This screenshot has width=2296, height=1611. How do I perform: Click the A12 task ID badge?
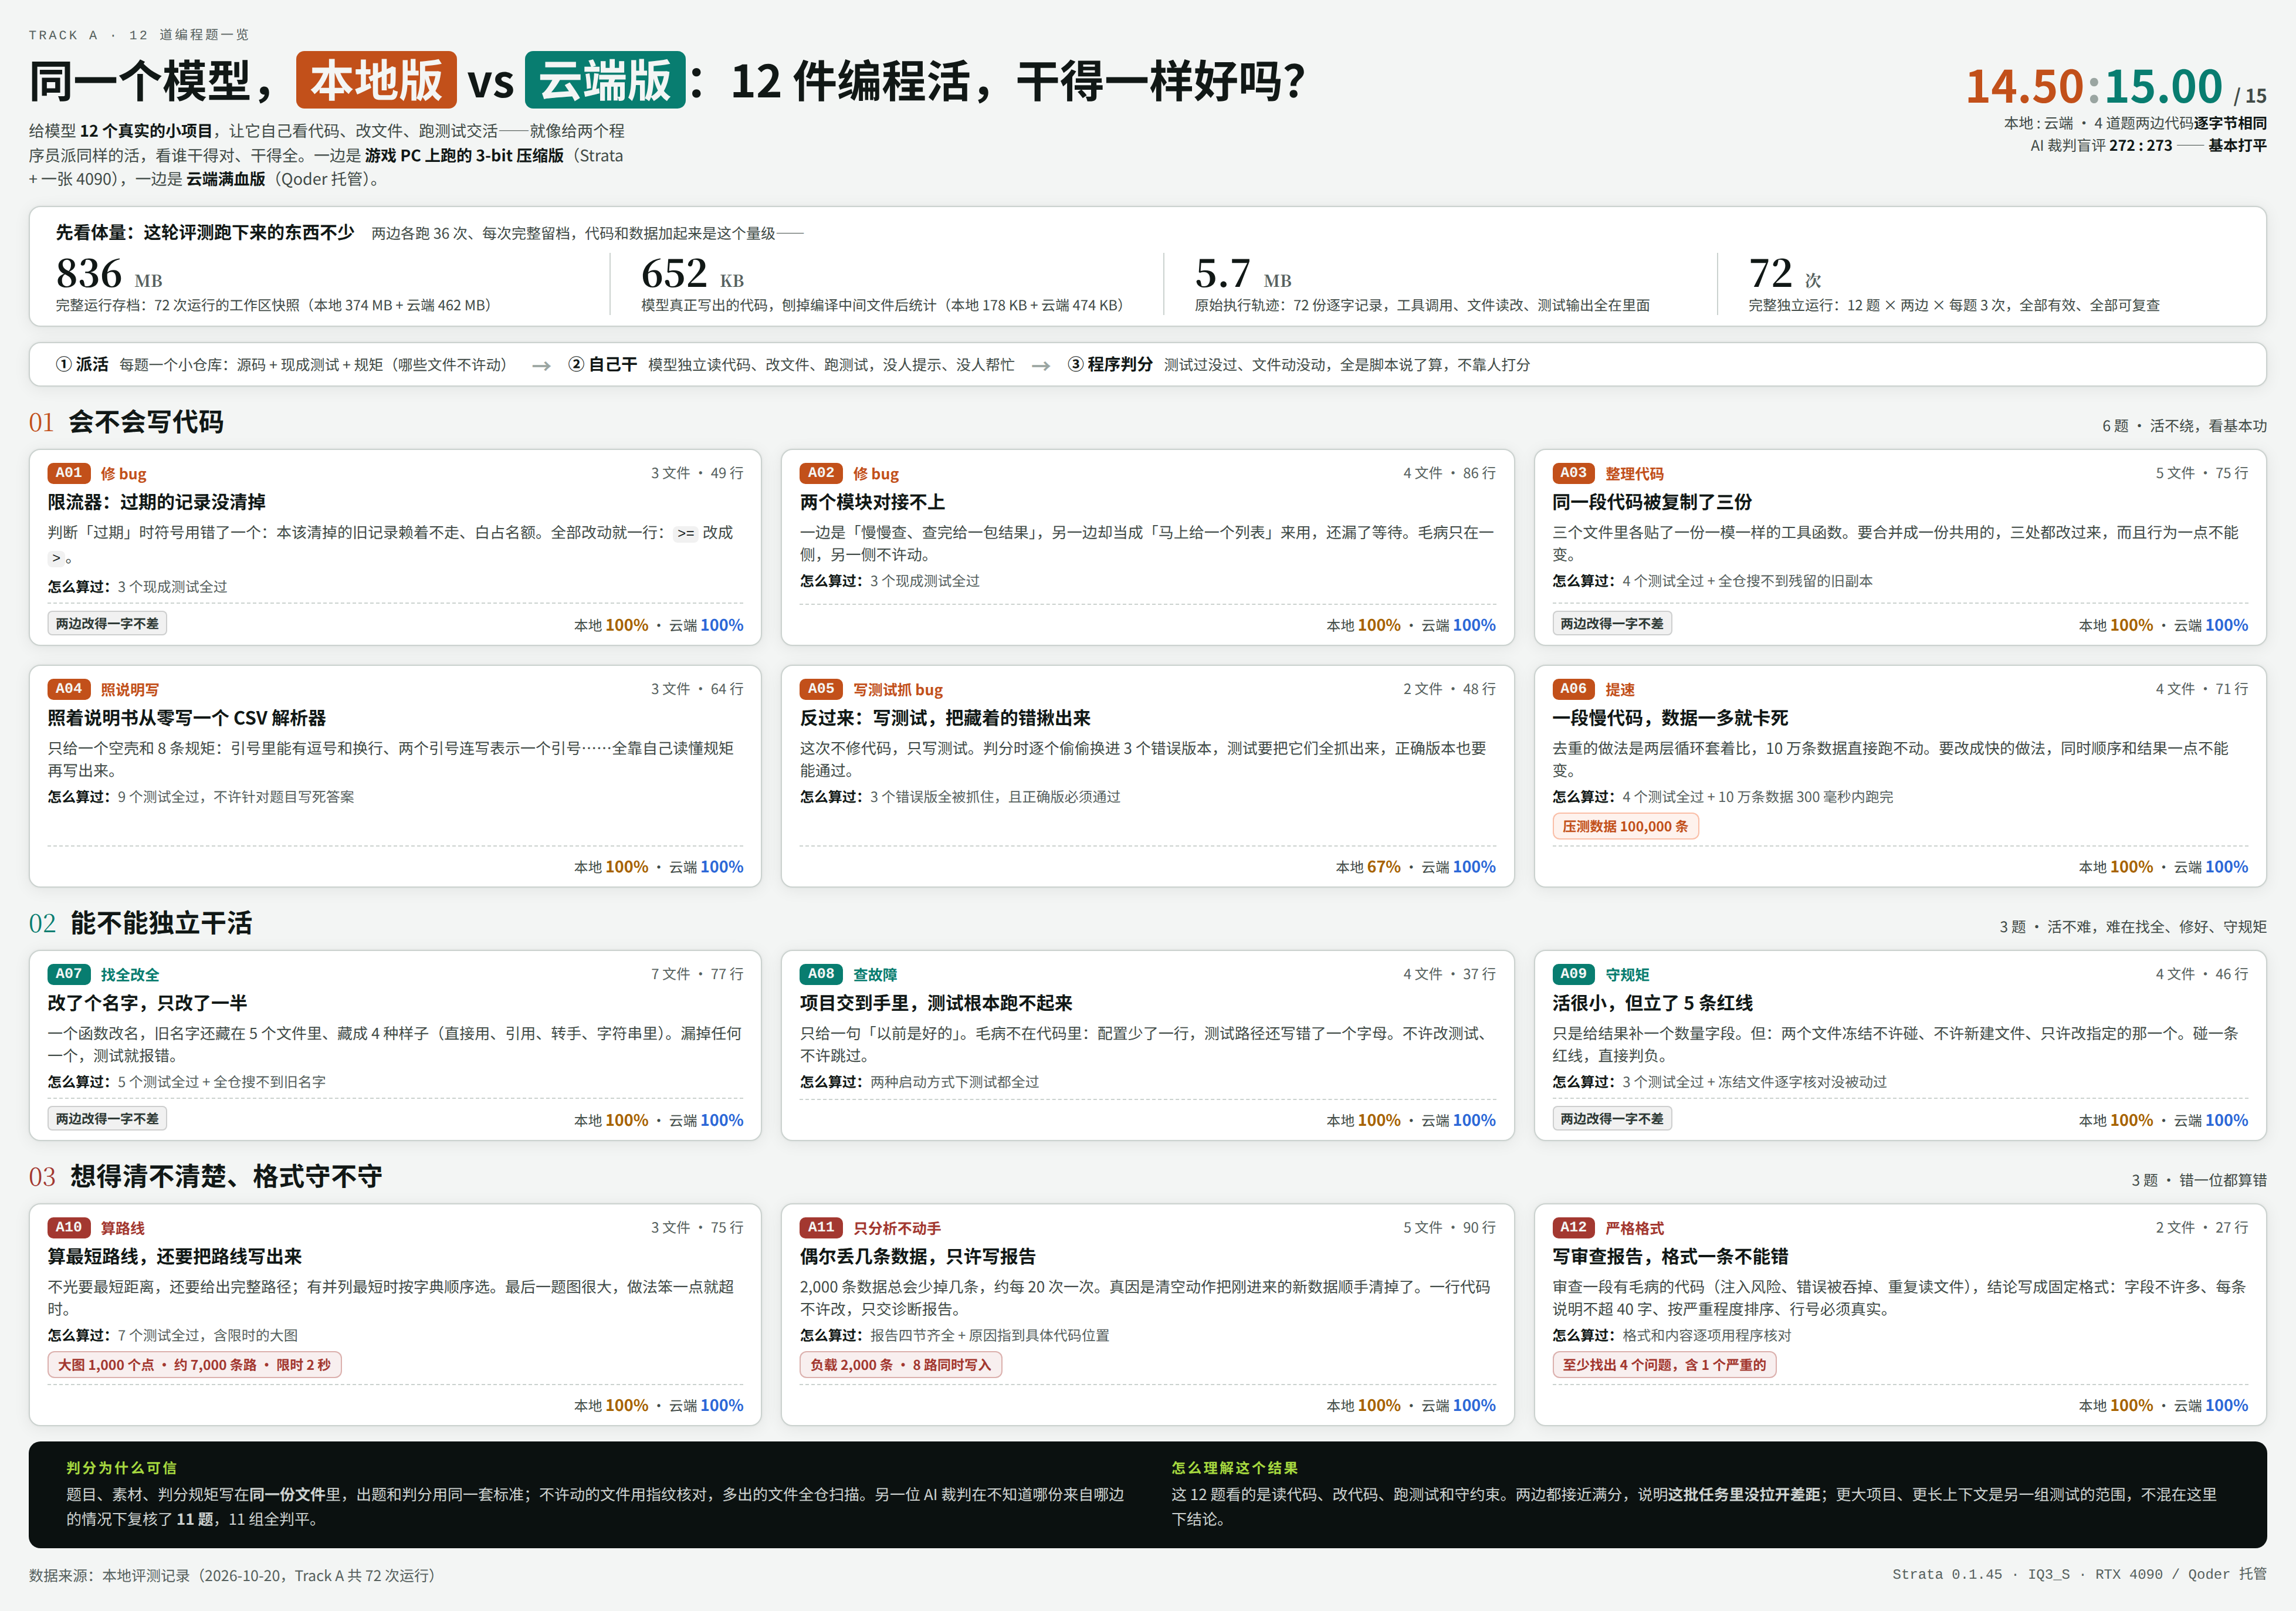(1574, 1227)
